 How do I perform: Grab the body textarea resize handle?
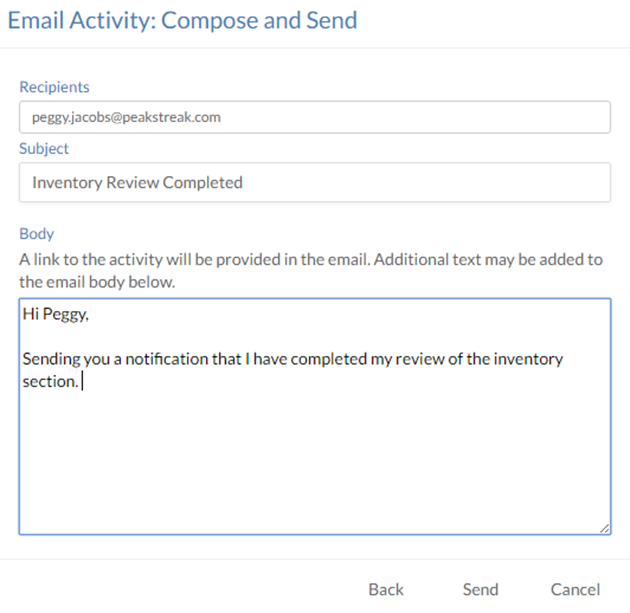[604, 528]
